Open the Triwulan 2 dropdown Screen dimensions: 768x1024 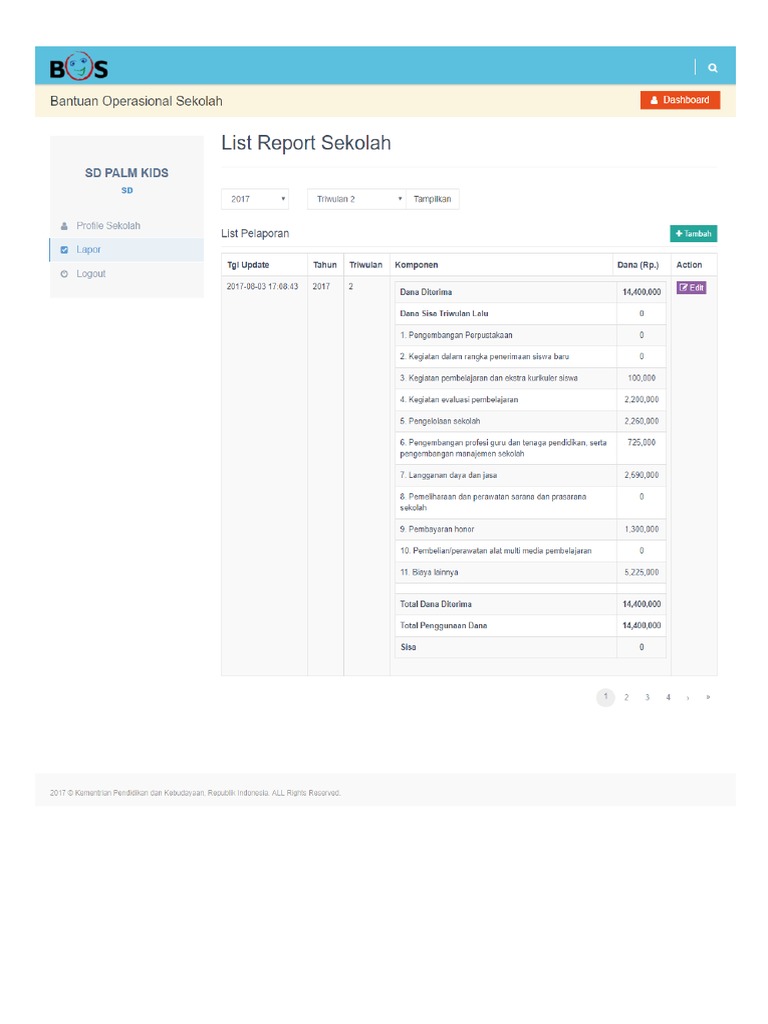click(356, 199)
